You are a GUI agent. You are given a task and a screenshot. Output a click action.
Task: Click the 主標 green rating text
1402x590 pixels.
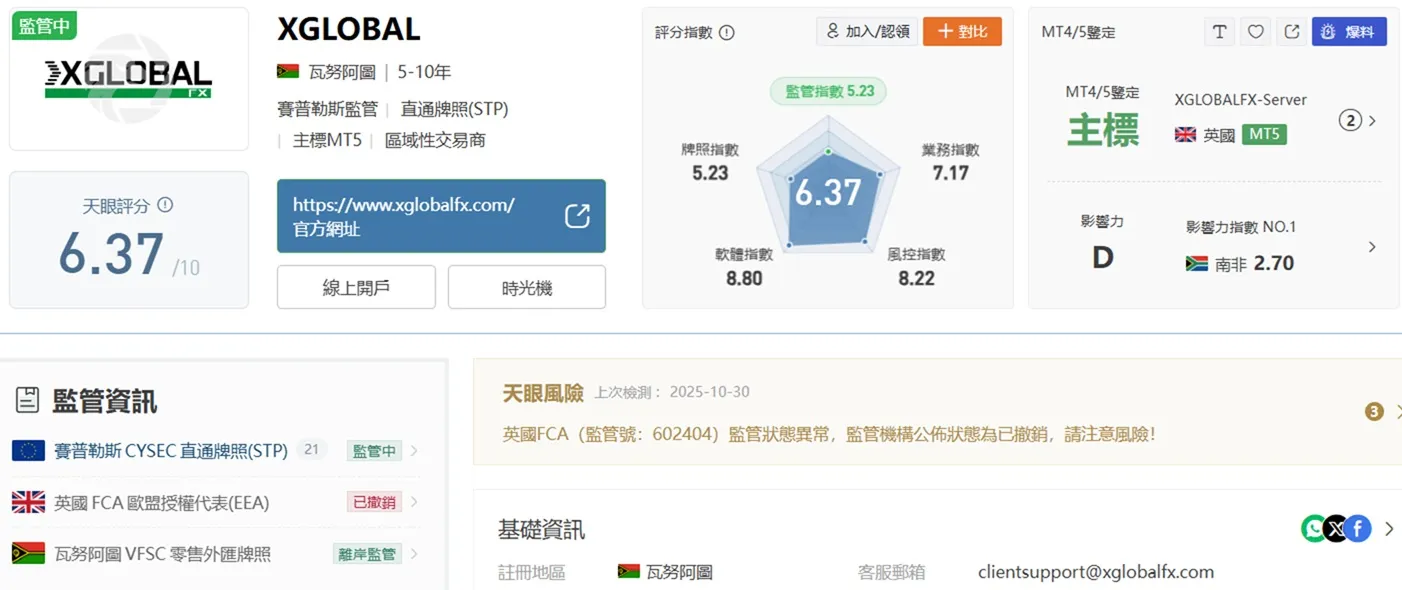point(1103,130)
